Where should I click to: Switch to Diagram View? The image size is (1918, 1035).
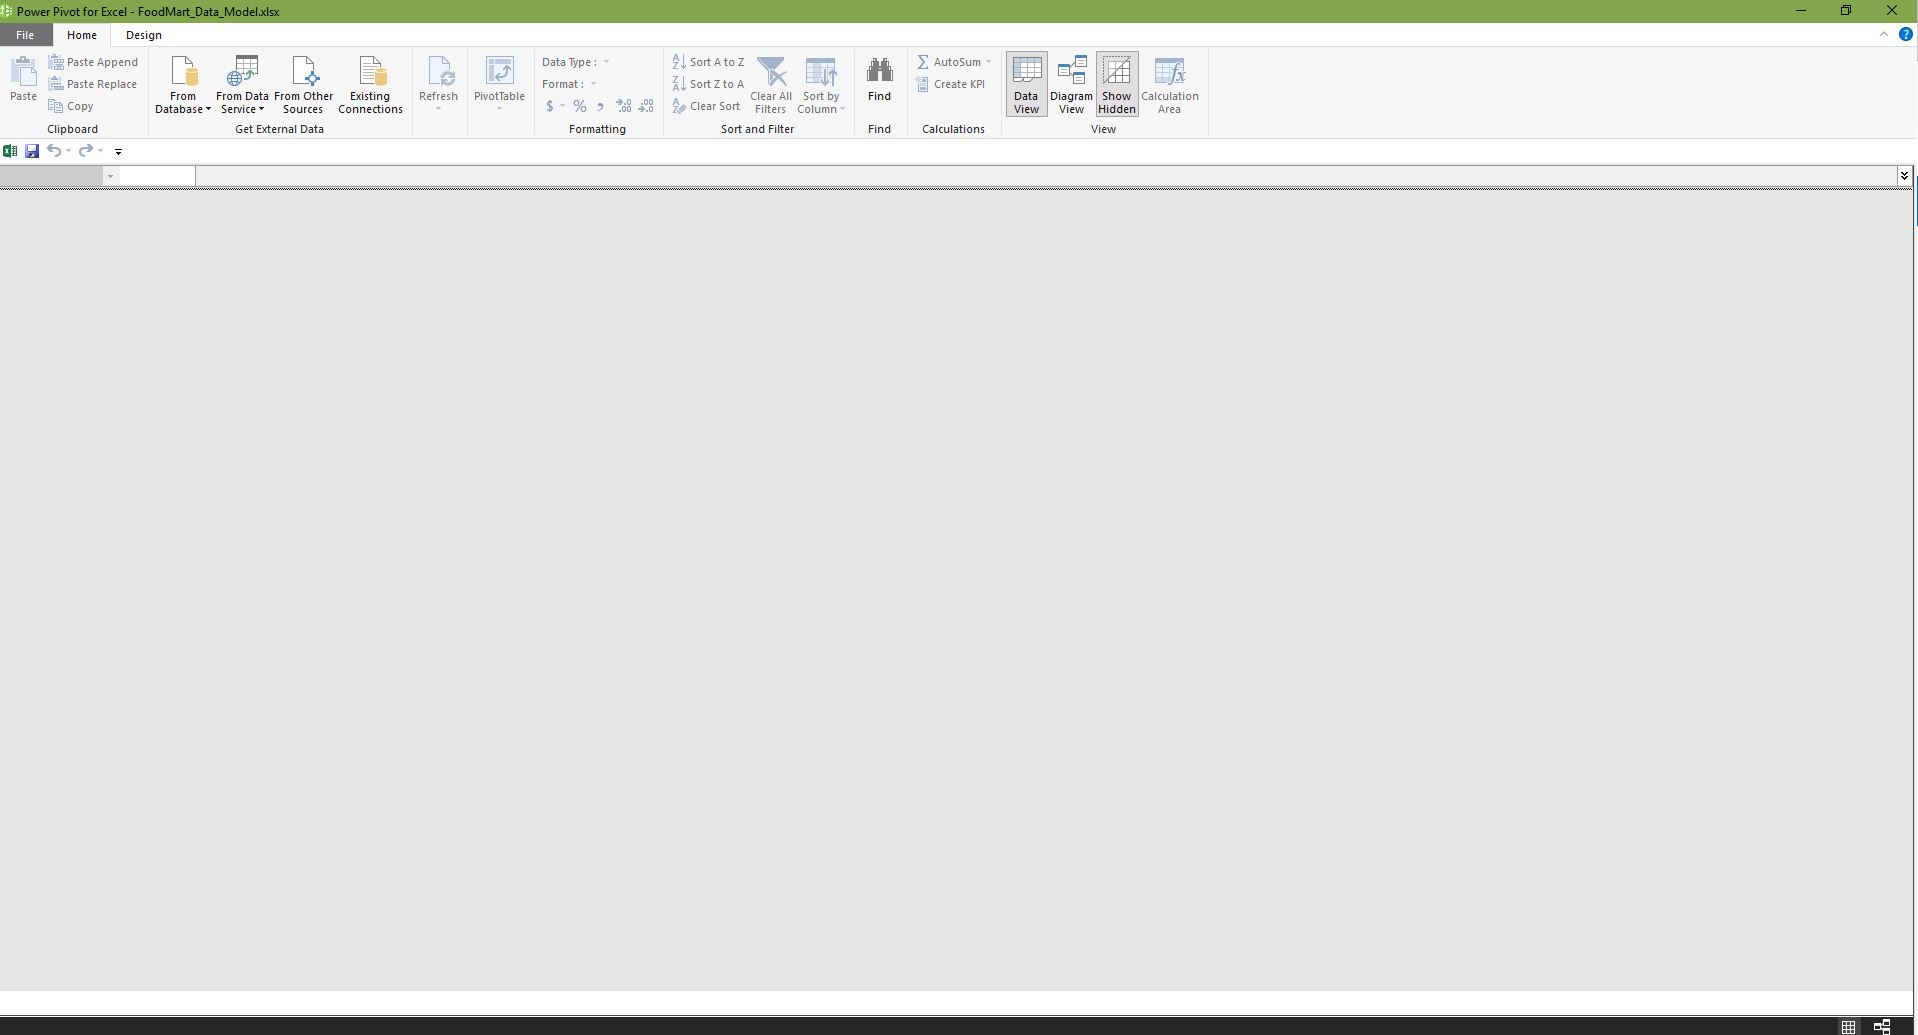1071,85
